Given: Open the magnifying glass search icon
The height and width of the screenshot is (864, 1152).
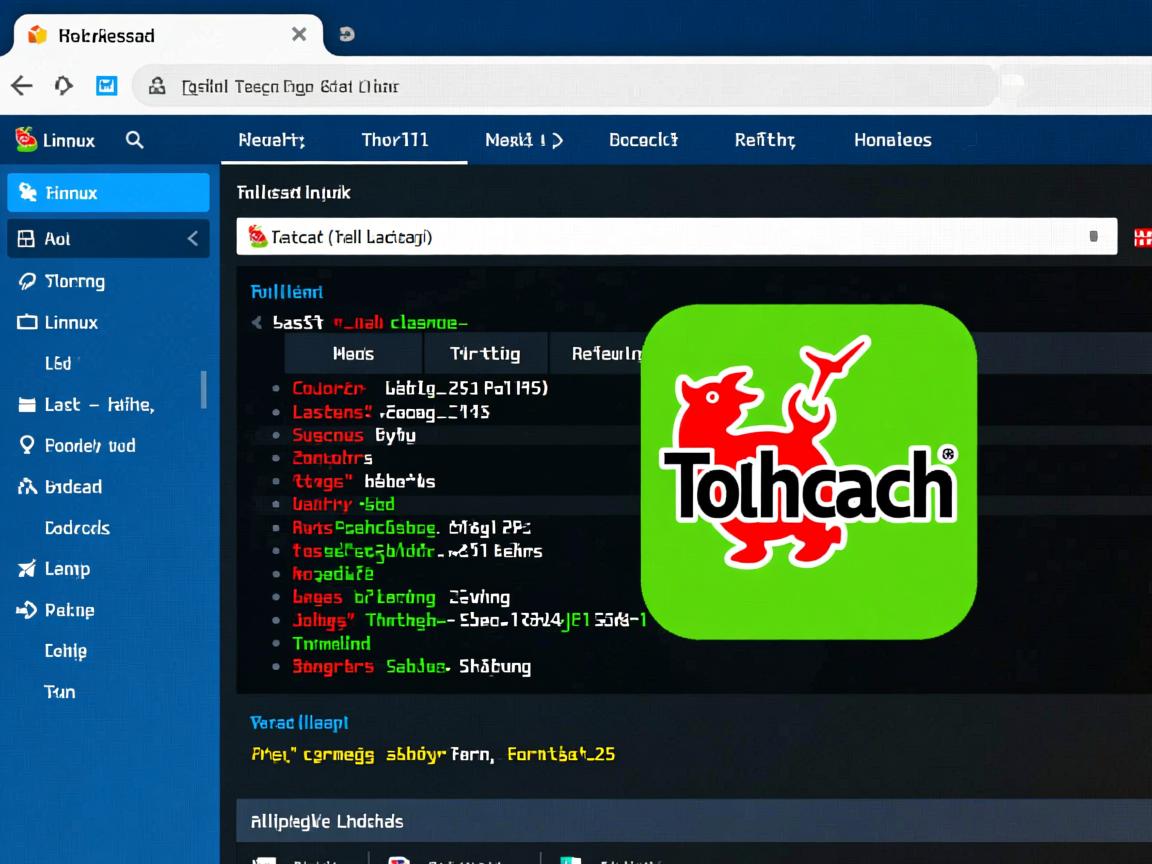Looking at the screenshot, I should click(x=135, y=140).
